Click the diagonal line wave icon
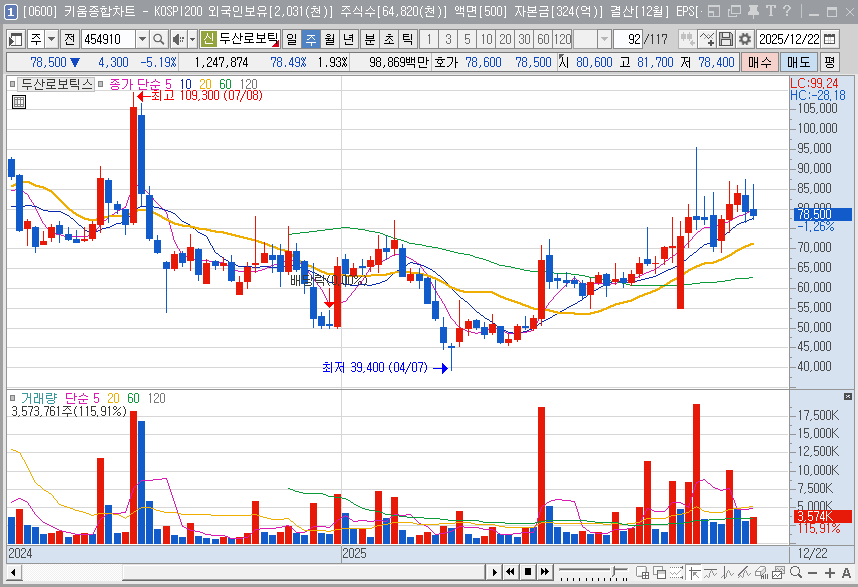858x587 pixels. pyautogui.click(x=744, y=573)
